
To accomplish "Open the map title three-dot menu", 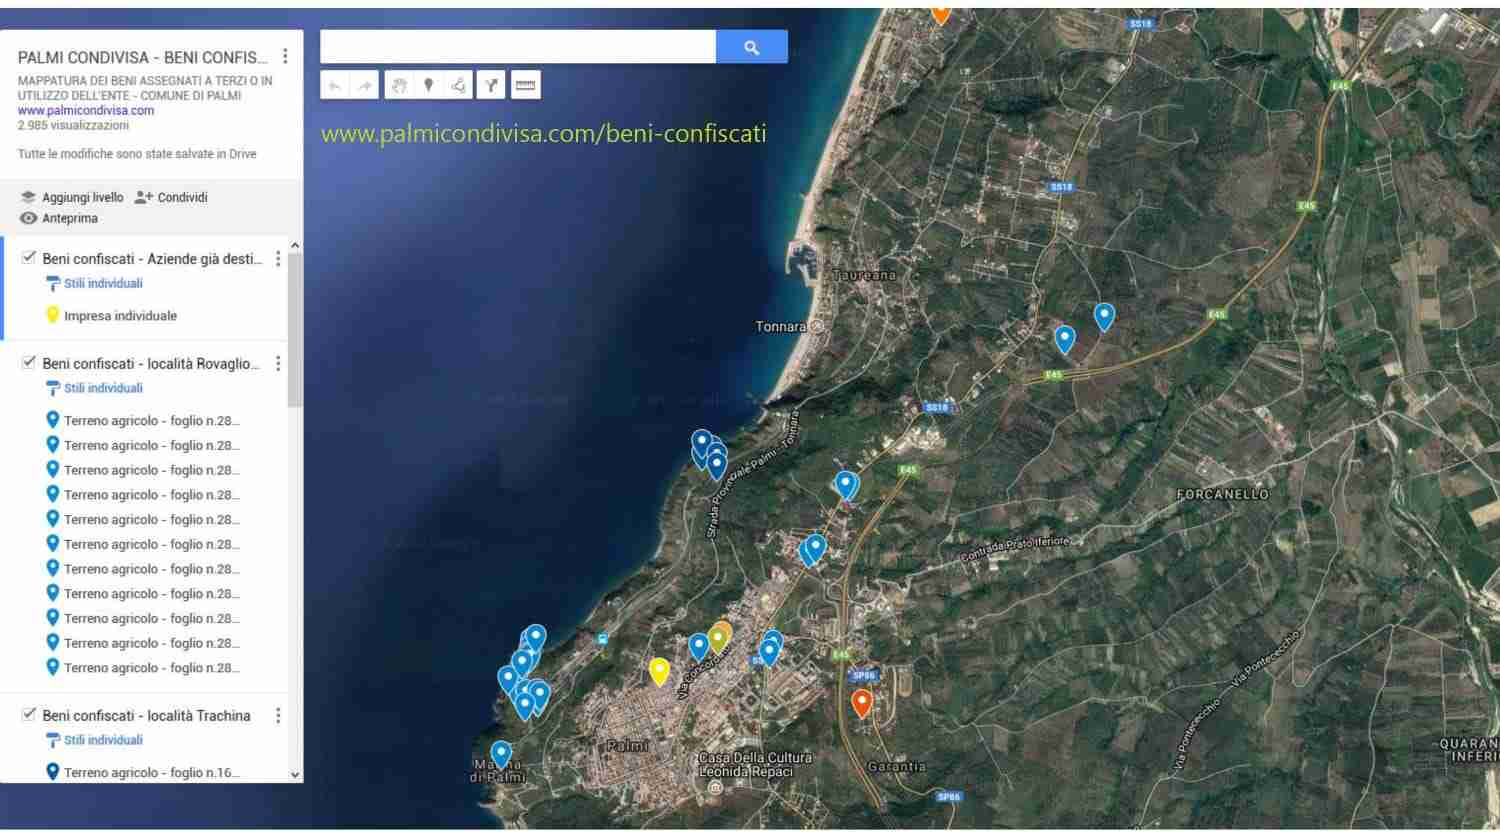I will pos(285,57).
